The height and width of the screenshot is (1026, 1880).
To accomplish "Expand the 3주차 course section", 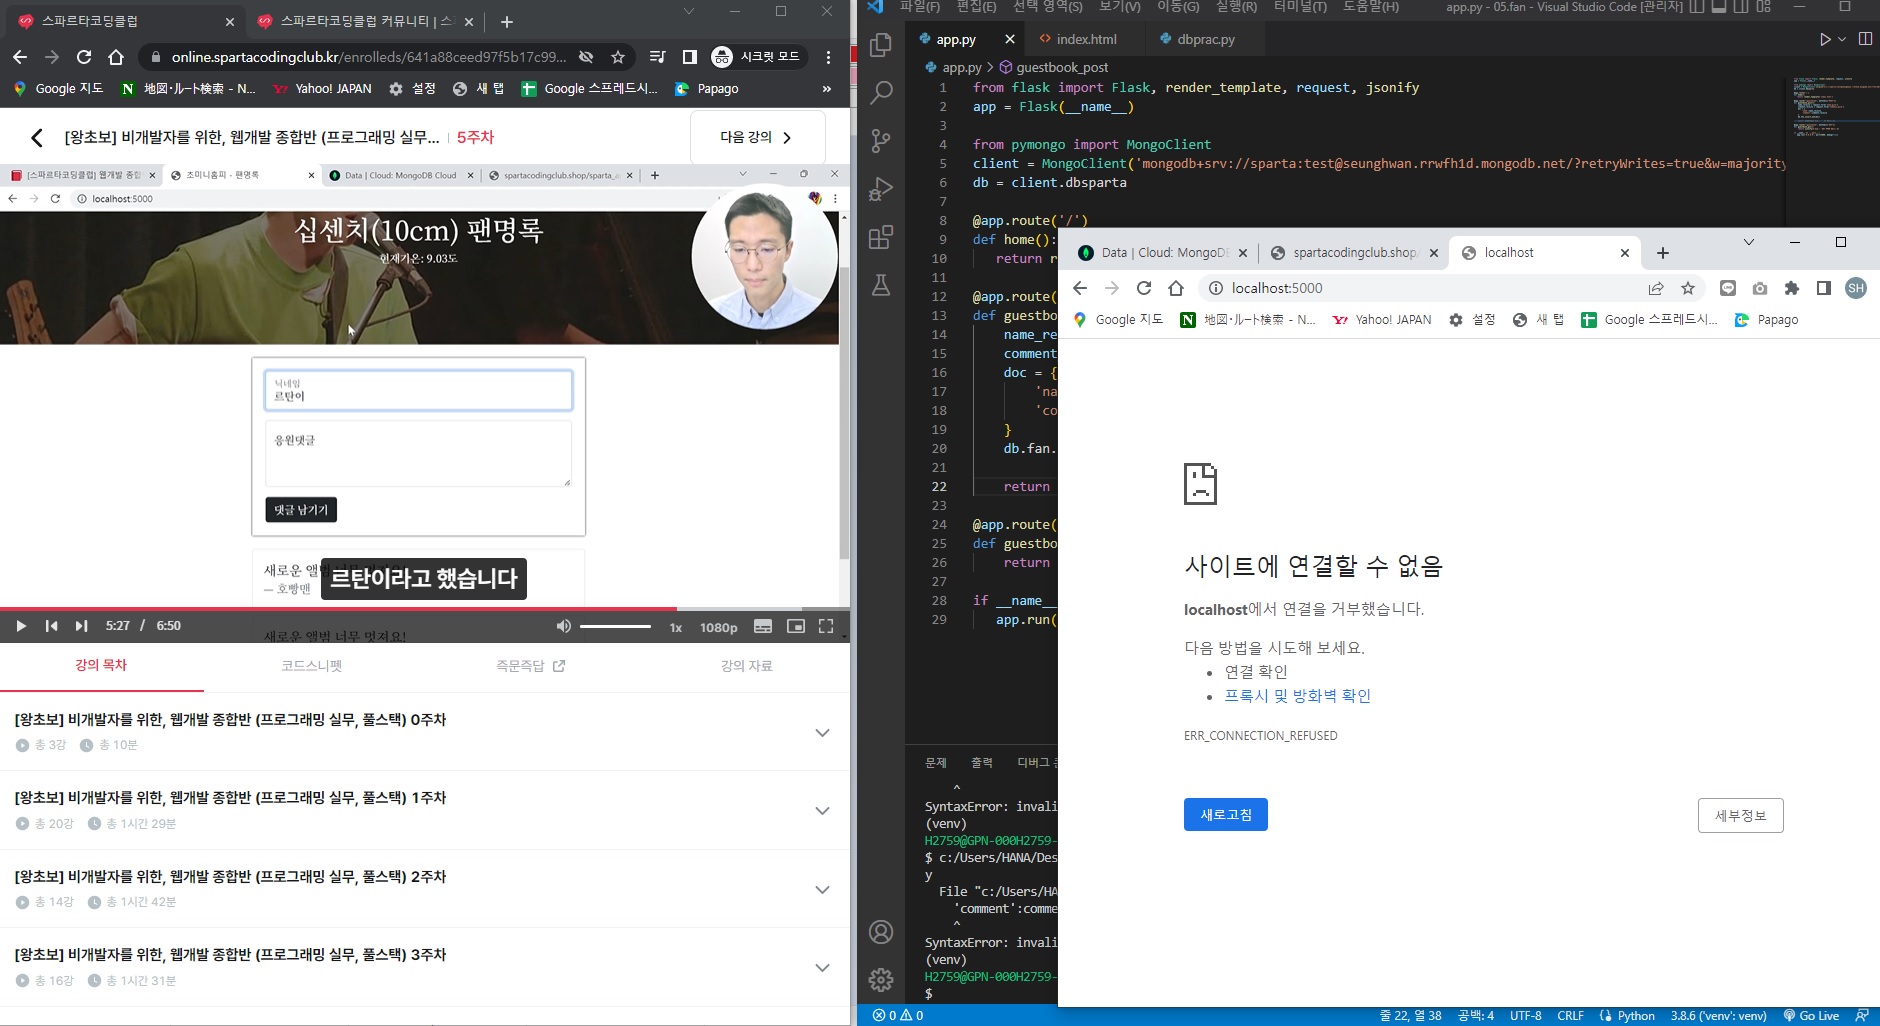I will [x=822, y=968].
